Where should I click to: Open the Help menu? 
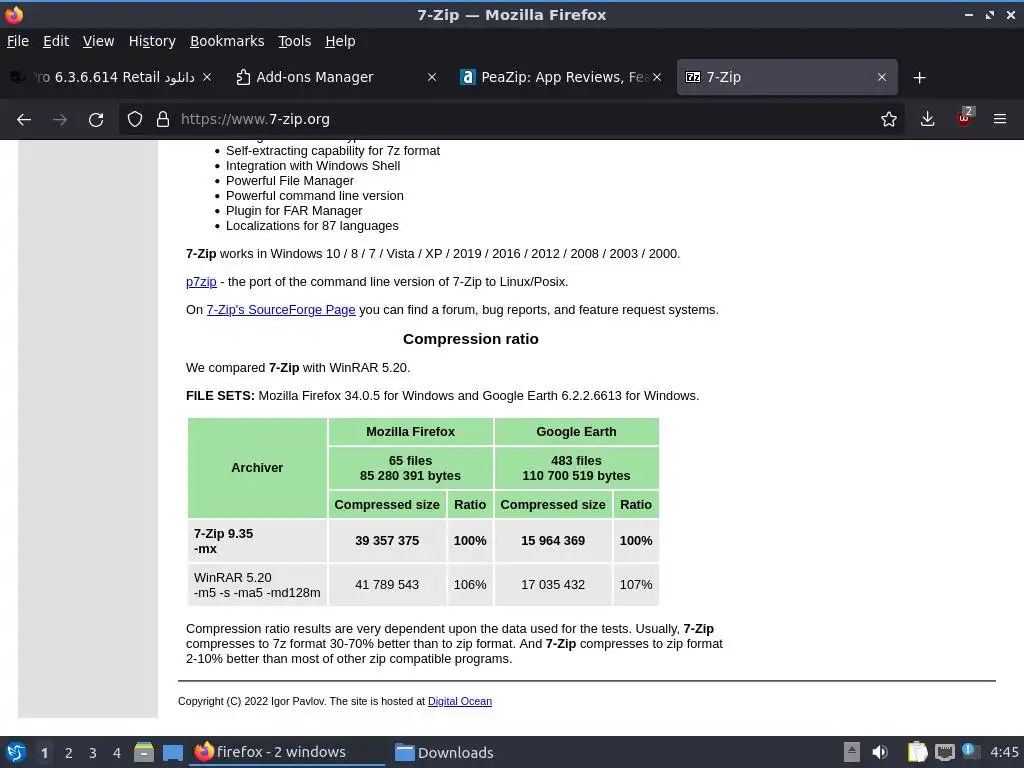[x=340, y=41]
